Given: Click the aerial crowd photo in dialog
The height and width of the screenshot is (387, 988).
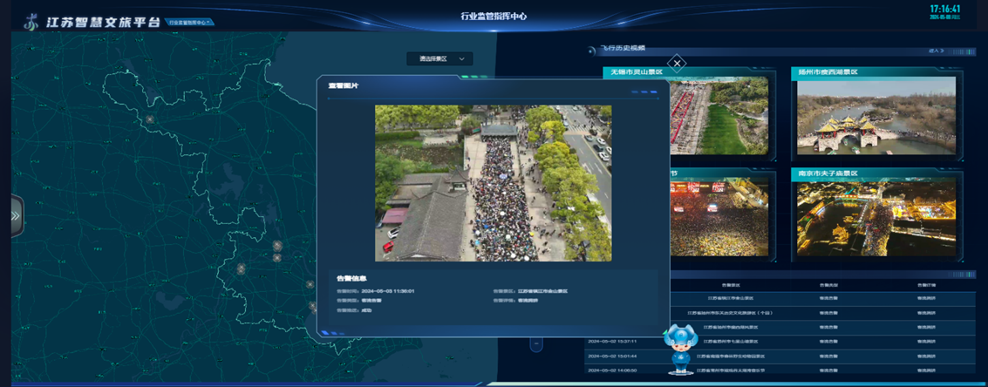Looking at the screenshot, I should pos(493,183).
